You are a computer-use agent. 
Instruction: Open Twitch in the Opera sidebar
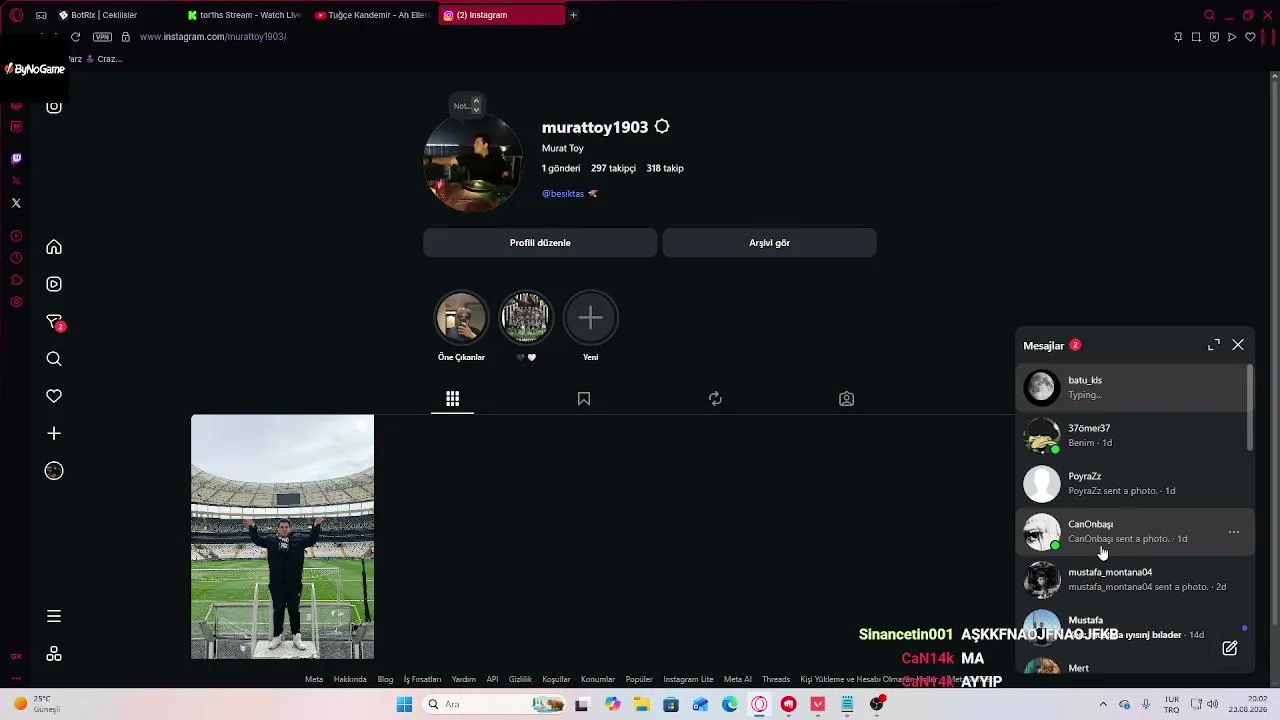[16, 158]
